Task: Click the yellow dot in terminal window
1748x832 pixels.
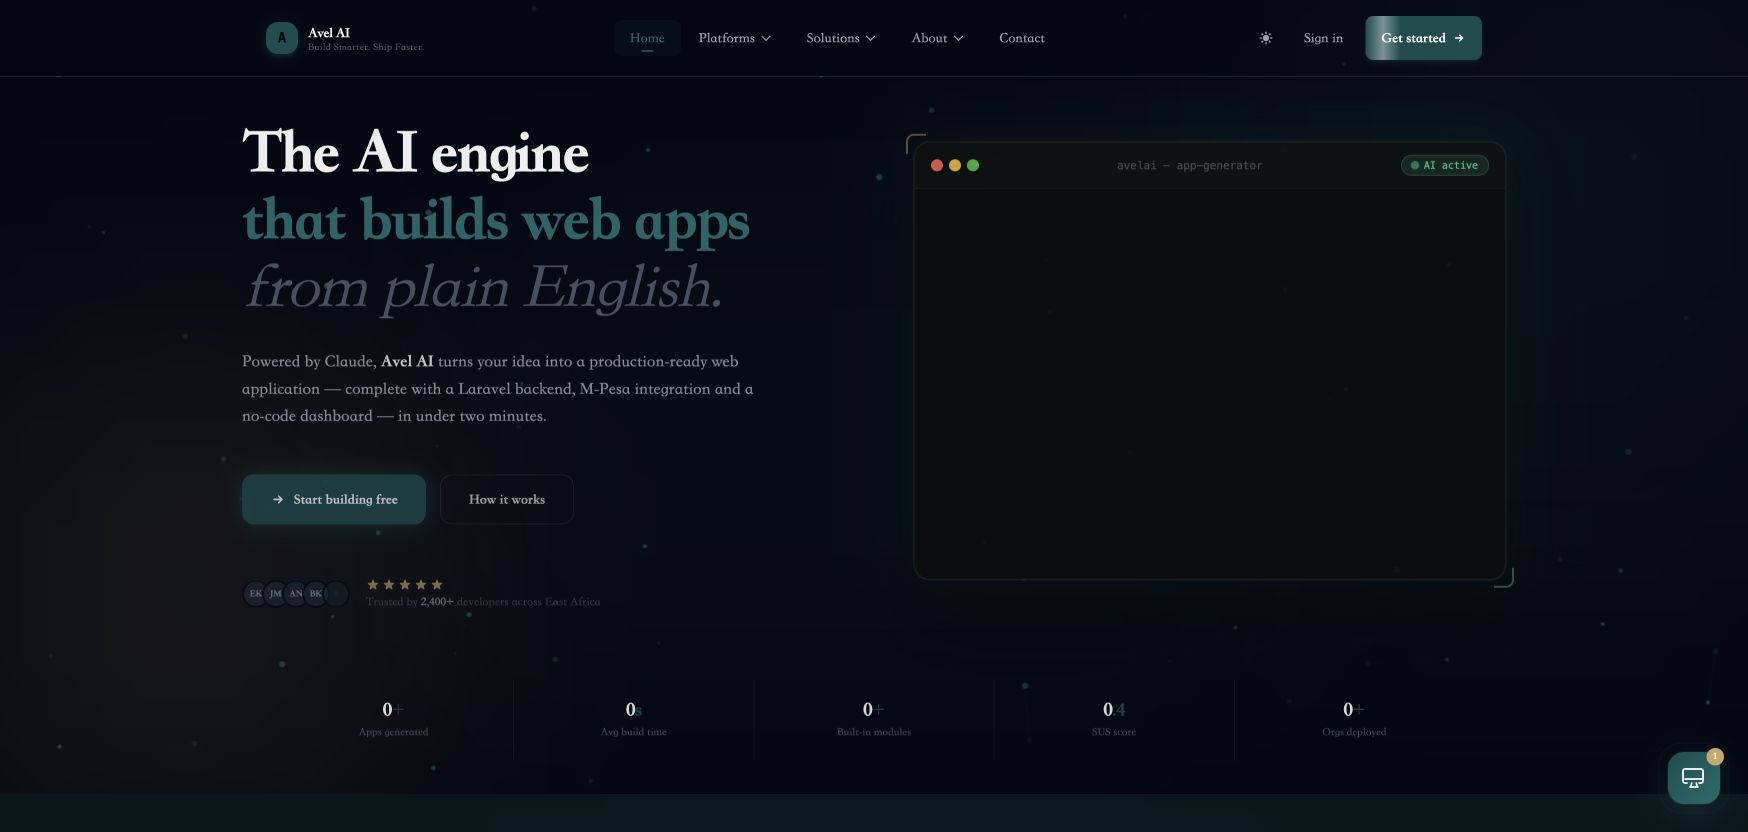Action: pos(955,165)
